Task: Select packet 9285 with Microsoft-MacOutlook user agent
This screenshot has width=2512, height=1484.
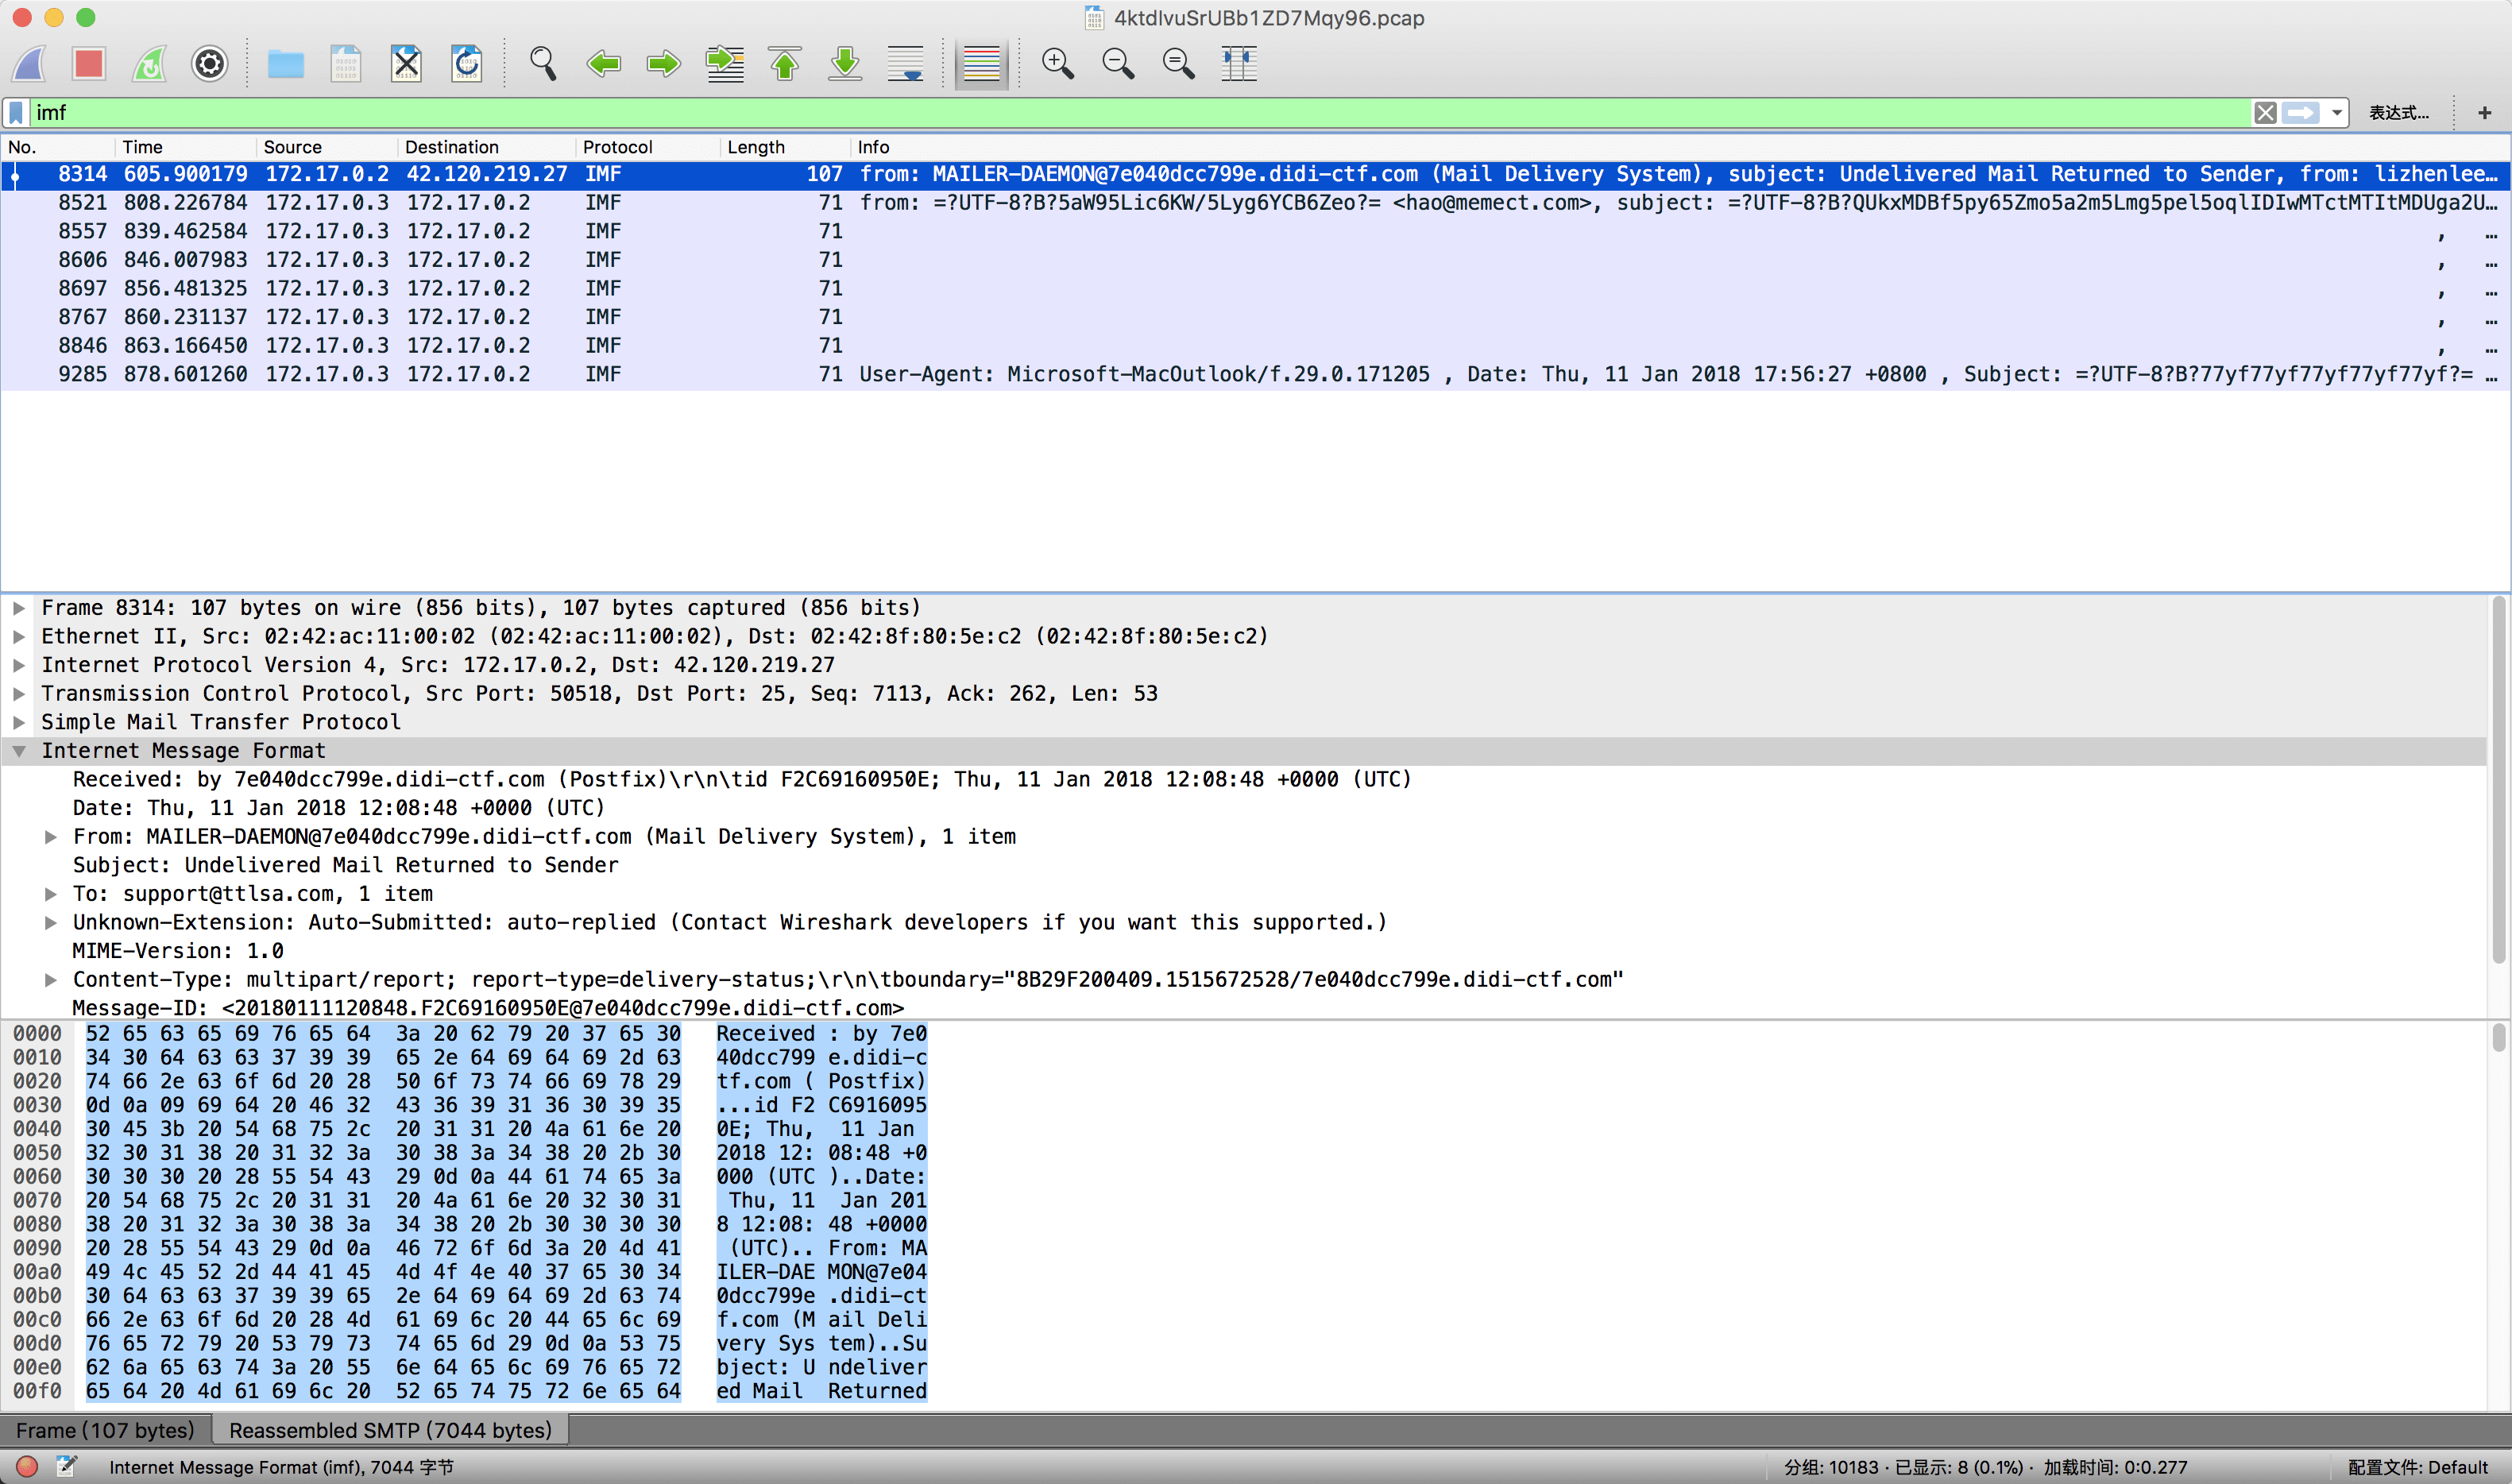Action: pos(1255,374)
